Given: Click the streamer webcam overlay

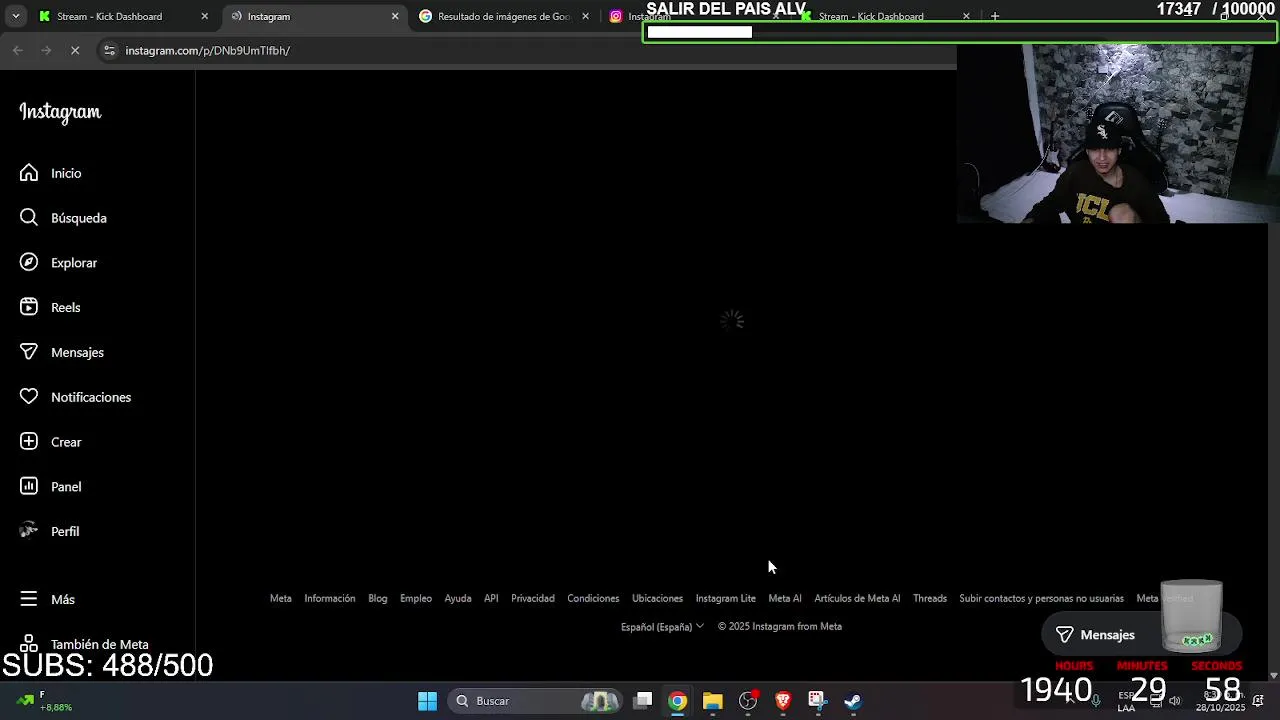Looking at the screenshot, I should (x=1118, y=133).
